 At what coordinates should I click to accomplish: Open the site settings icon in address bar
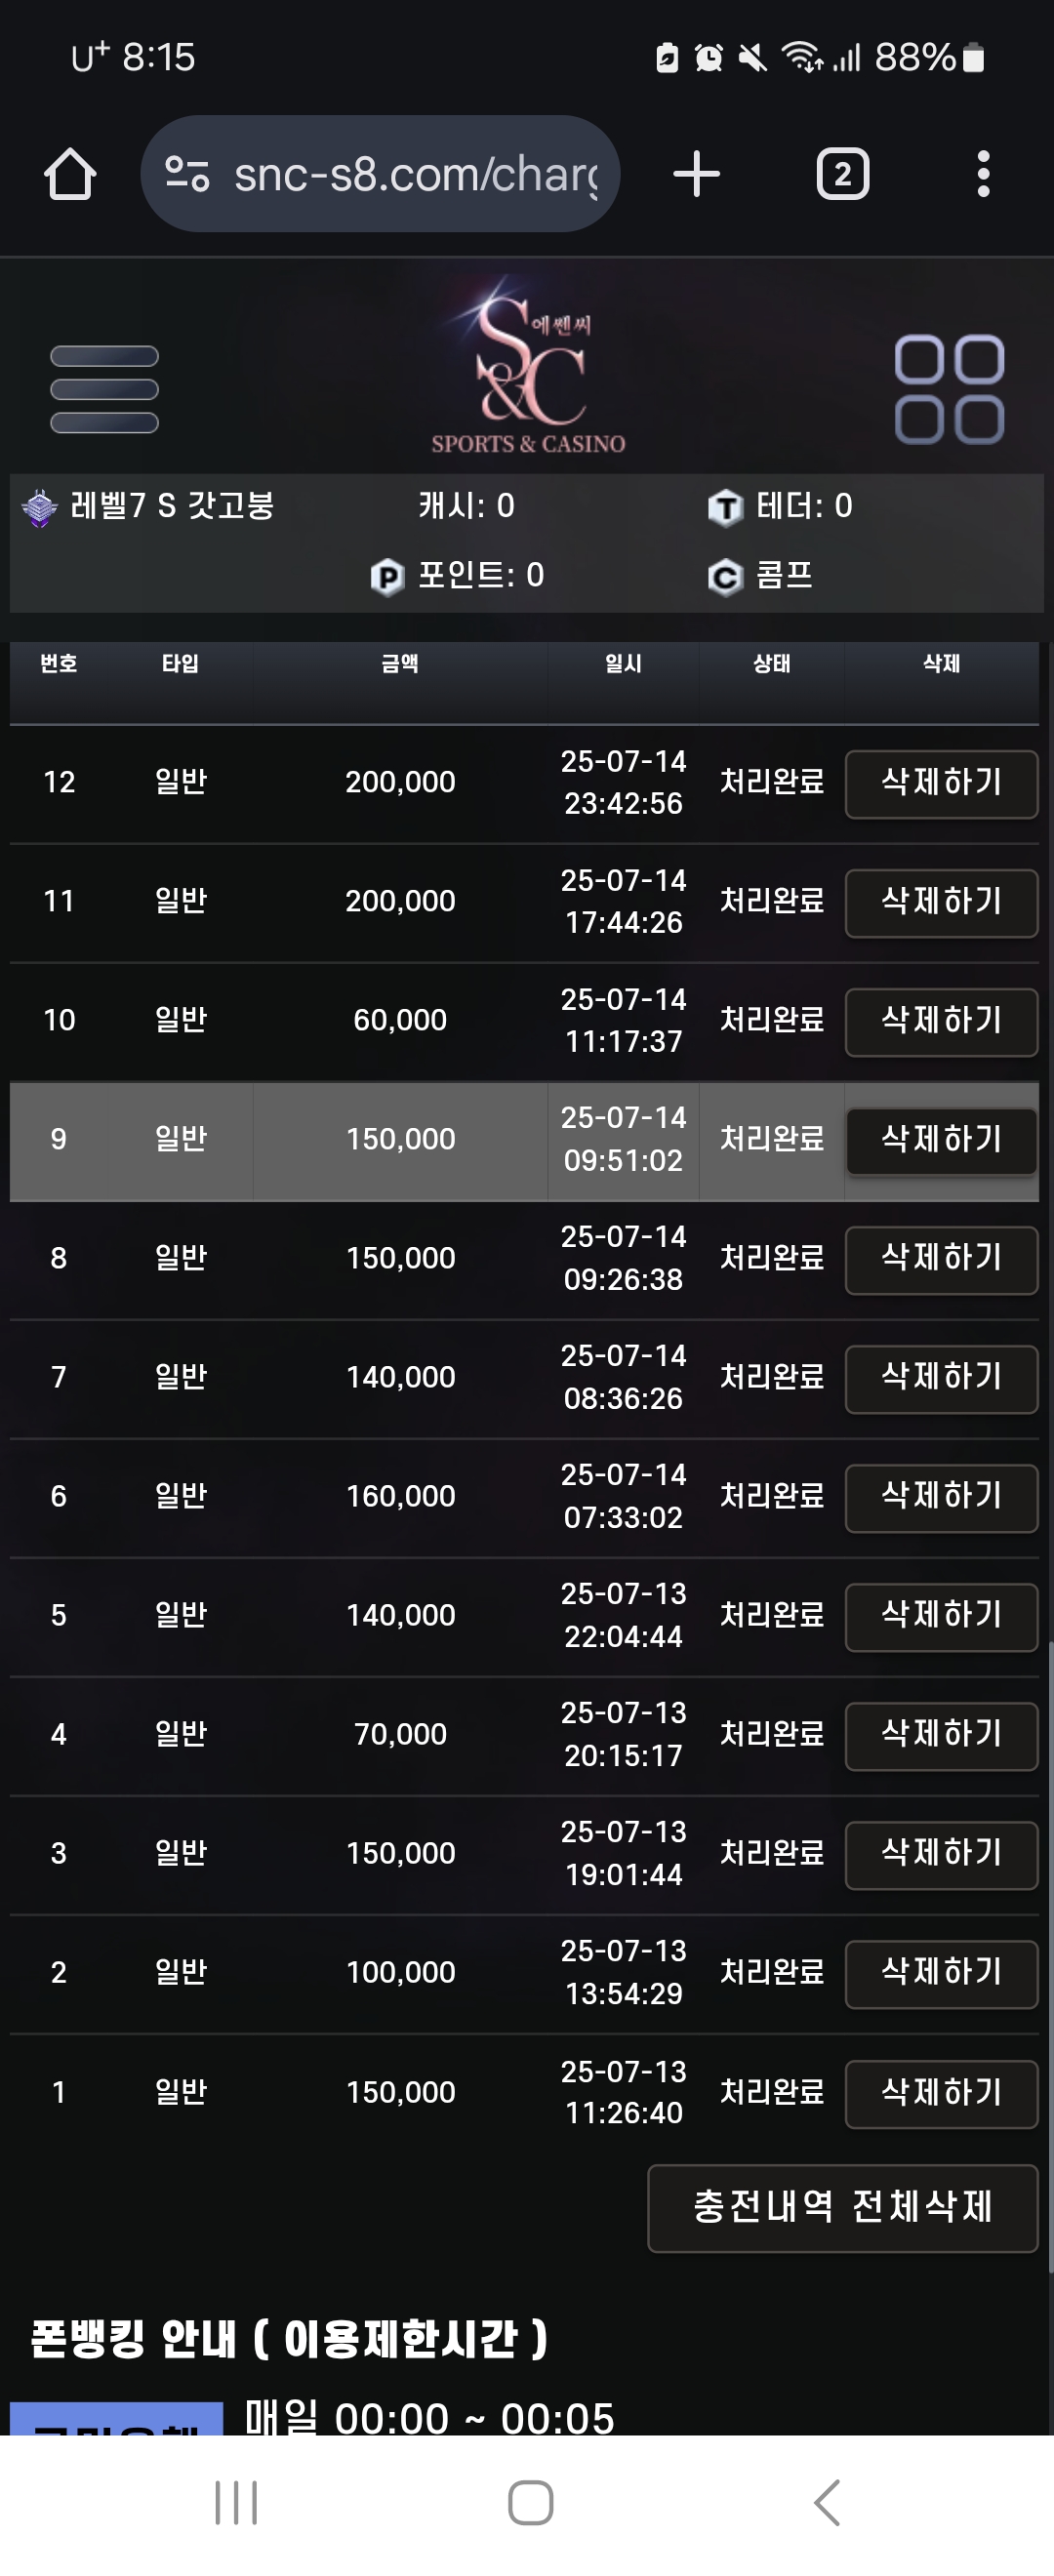pyautogui.click(x=187, y=174)
